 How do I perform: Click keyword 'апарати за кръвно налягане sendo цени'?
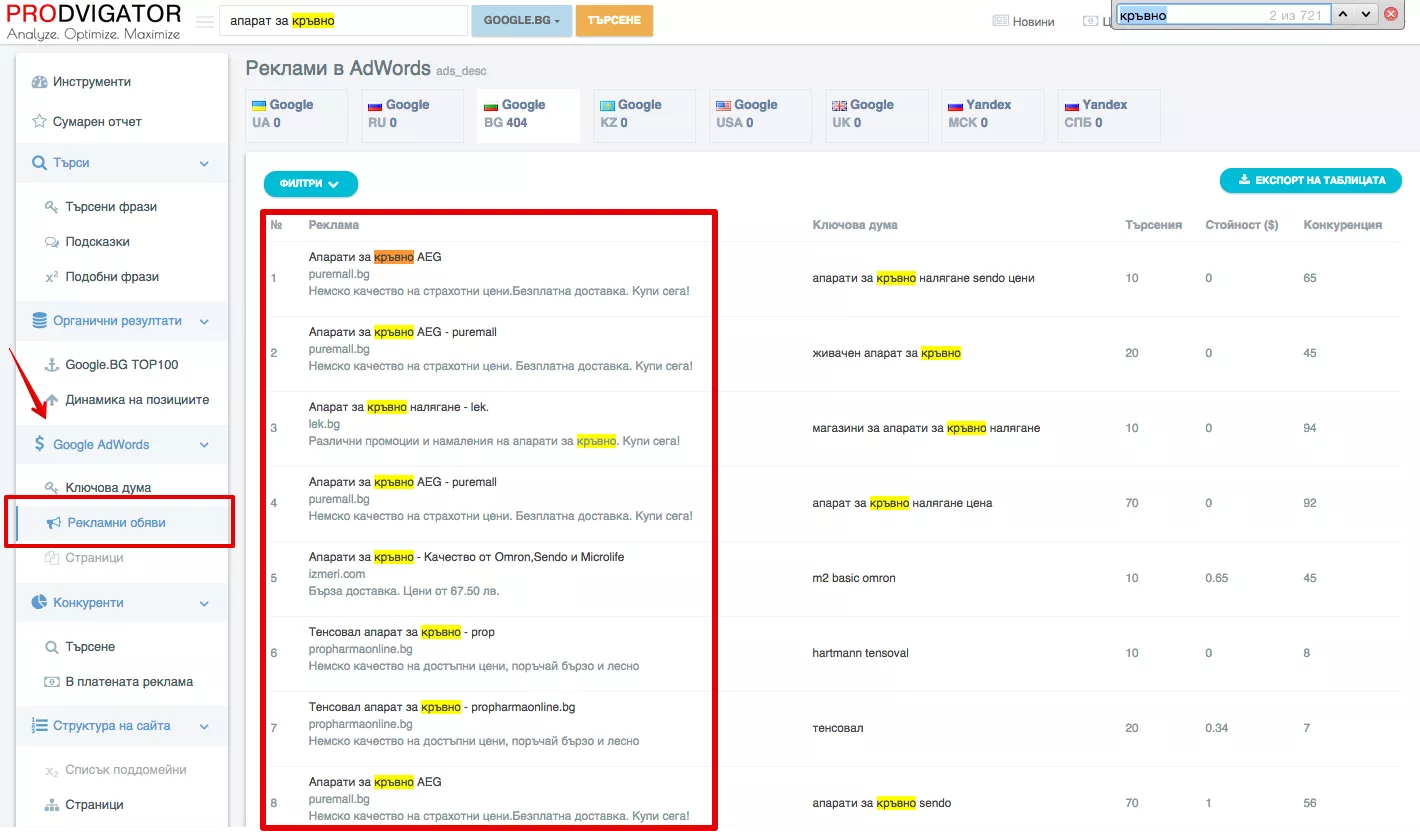[923, 278]
